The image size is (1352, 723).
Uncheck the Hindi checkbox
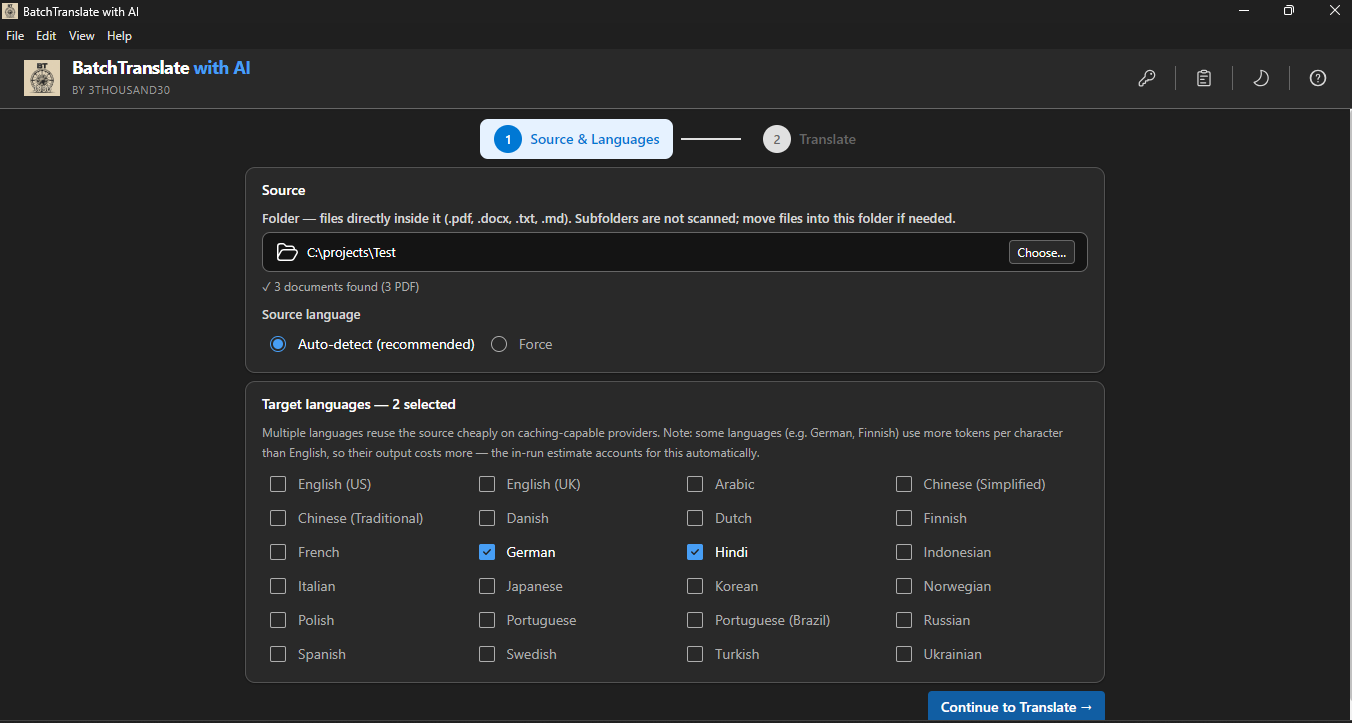pos(695,552)
